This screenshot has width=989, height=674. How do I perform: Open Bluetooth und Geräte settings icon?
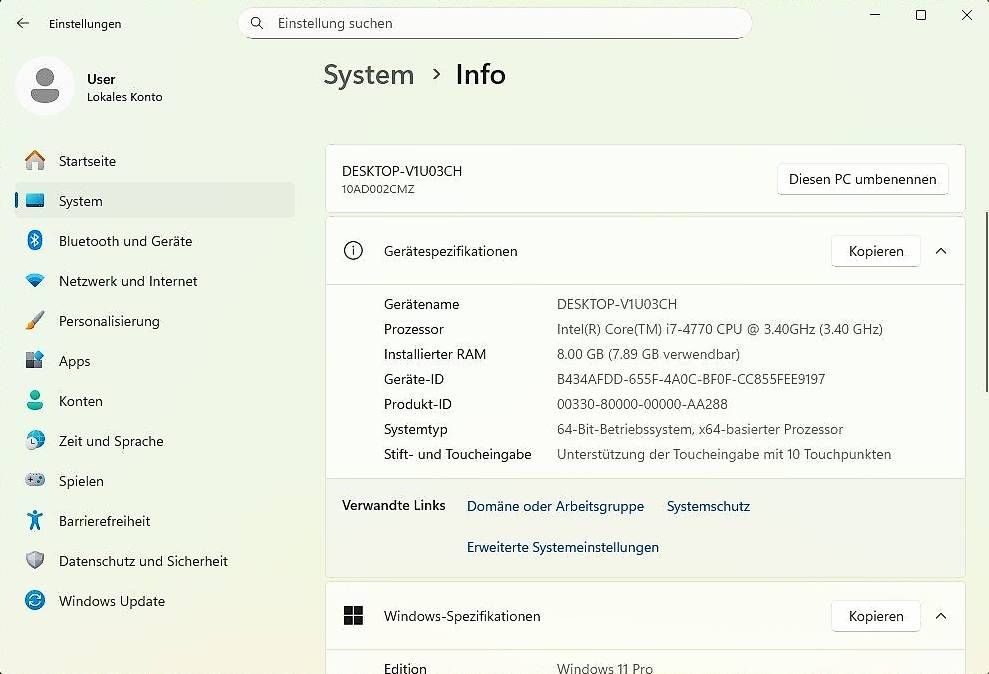pyautogui.click(x=35, y=241)
